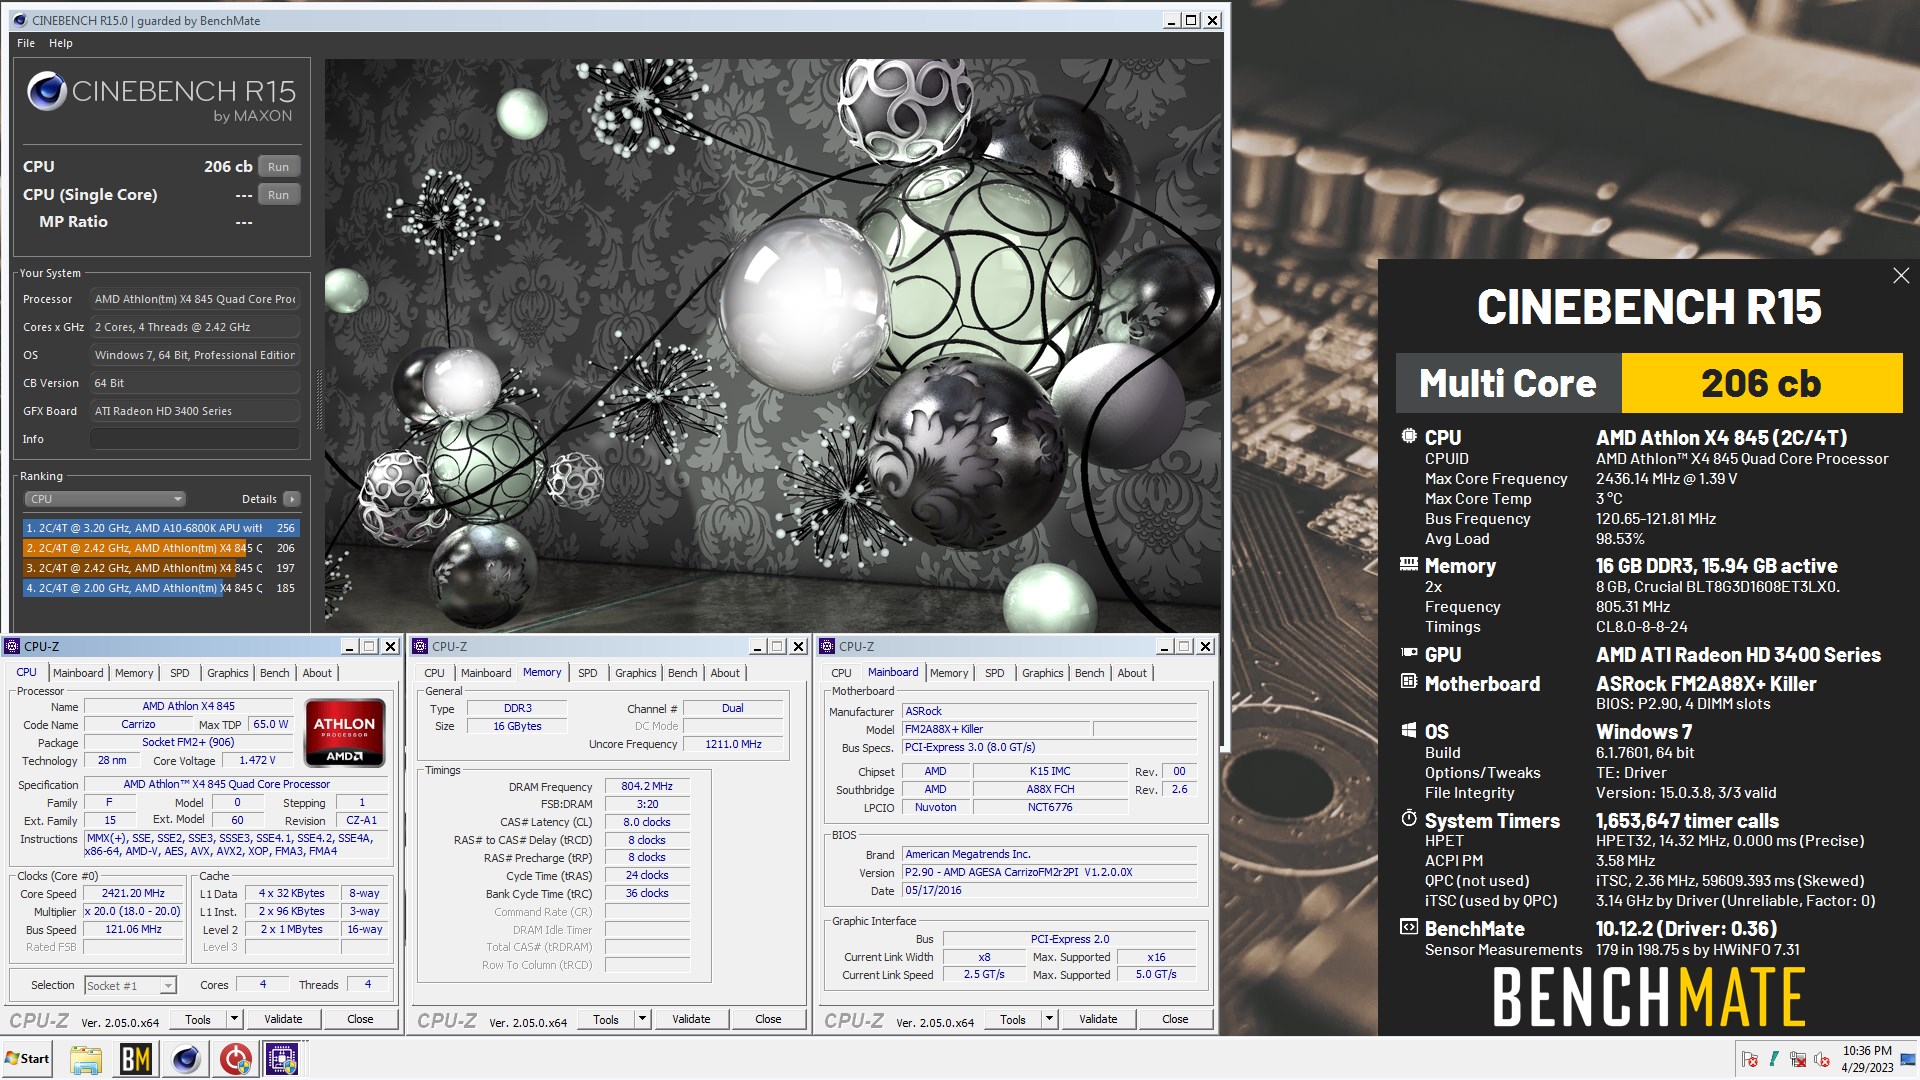Image resolution: width=1920 pixels, height=1080 pixels.
Task: Switch to Memory tab in Mainboard CPU-Z window
Action: [949, 673]
